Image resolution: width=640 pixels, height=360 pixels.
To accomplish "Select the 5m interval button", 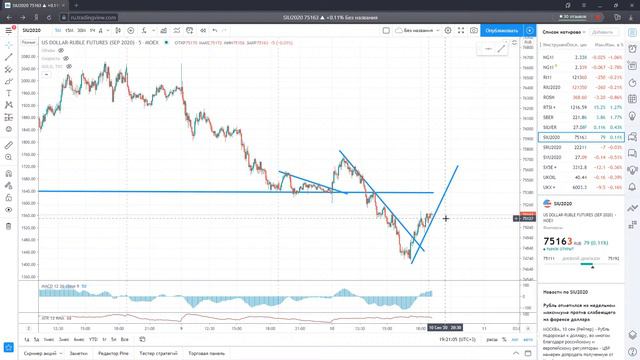I will point(58,31).
